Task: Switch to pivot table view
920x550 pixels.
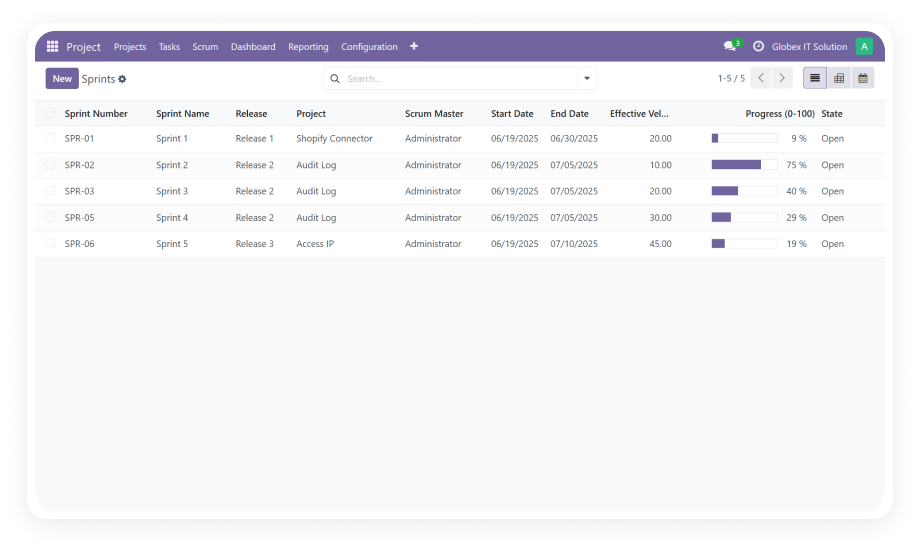Action: click(x=839, y=78)
